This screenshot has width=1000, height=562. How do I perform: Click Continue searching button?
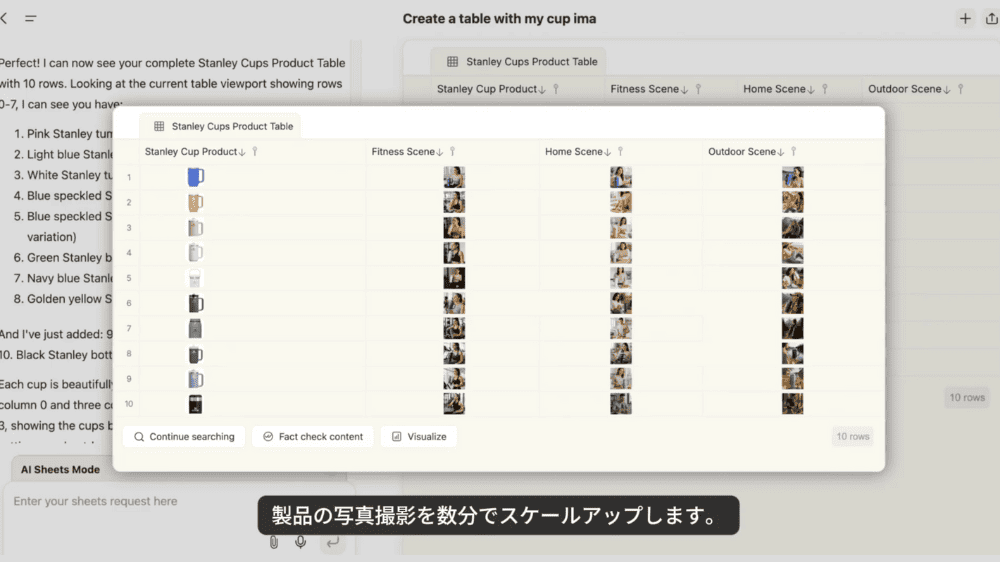coord(184,437)
